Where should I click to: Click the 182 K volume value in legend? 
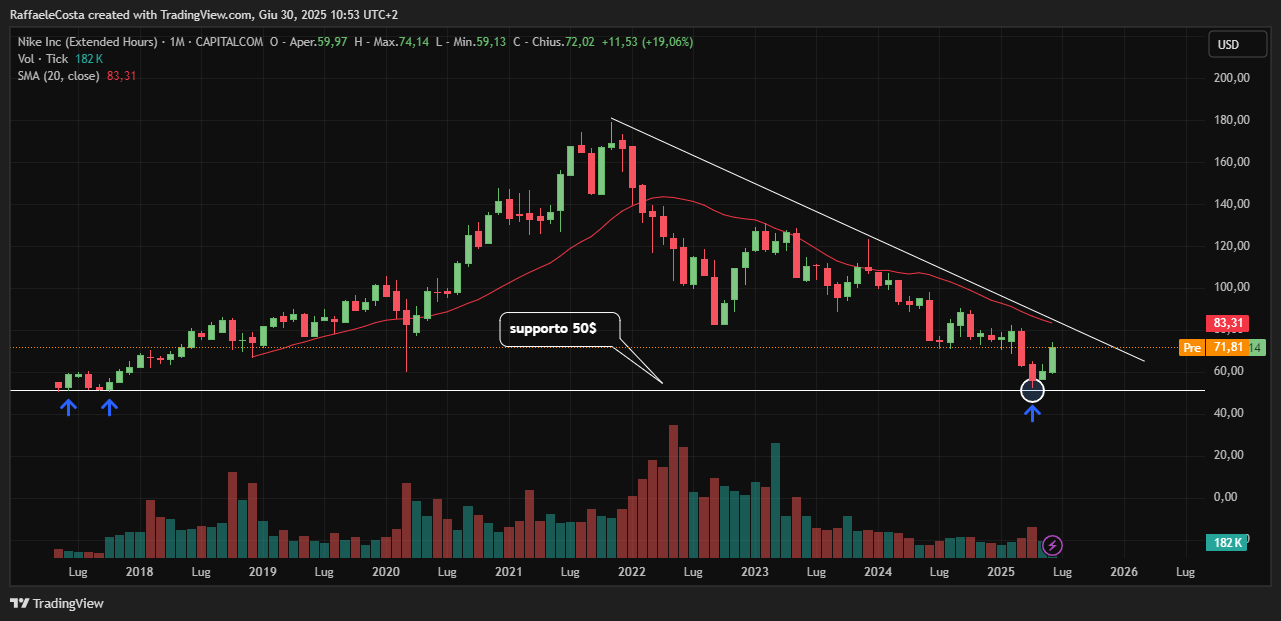tap(89, 59)
